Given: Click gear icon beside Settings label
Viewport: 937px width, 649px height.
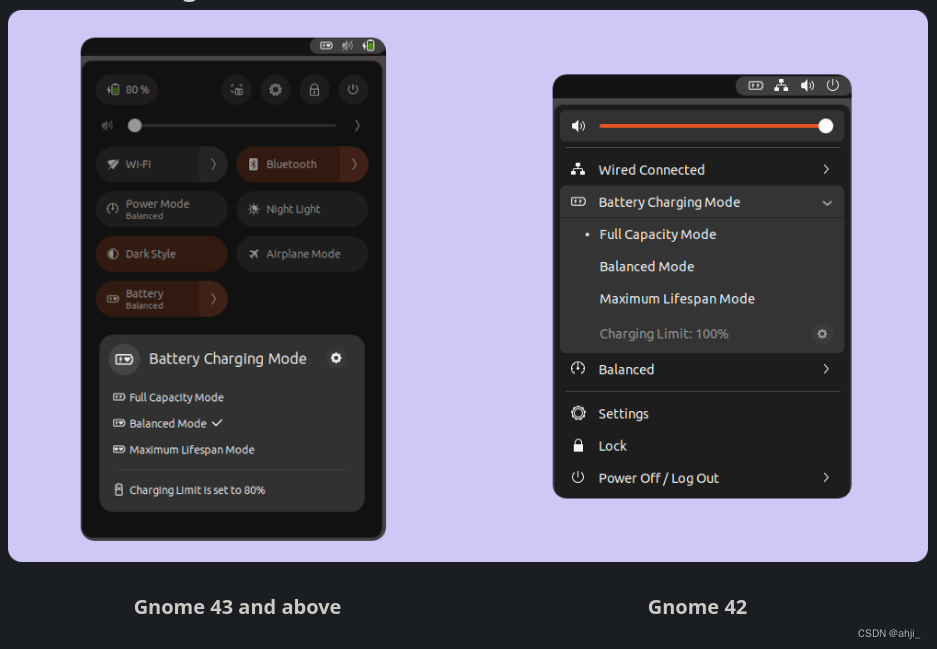Looking at the screenshot, I should (x=578, y=413).
